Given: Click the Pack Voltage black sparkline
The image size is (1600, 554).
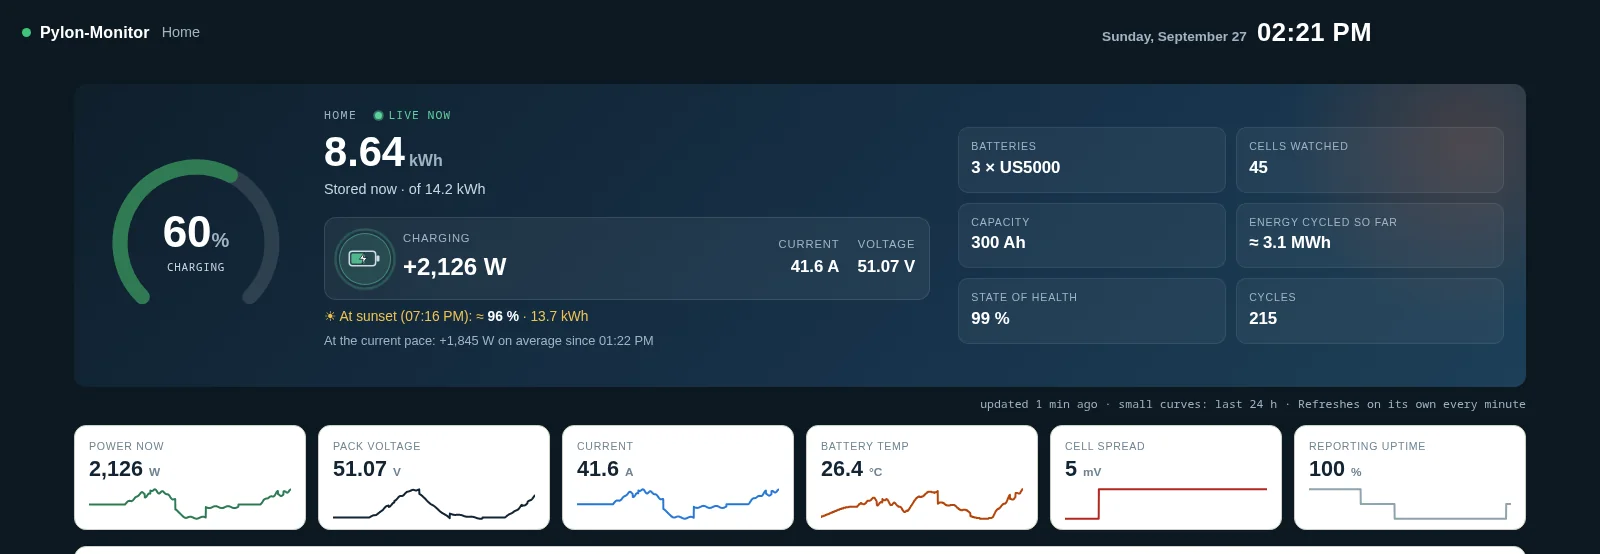Looking at the screenshot, I should click(434, 503).
